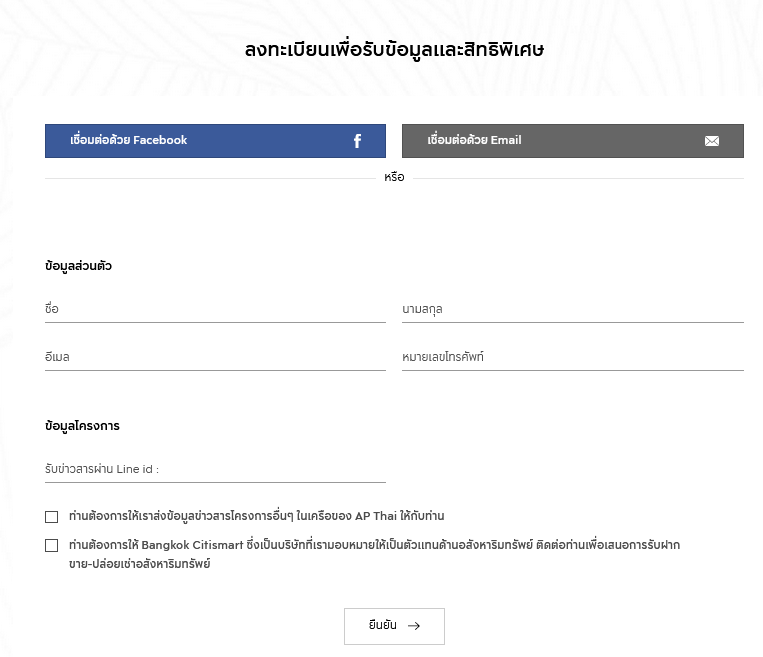Screen dimensions: 763x657
Task: Choose the เชื่อมต่อด้วย Email option
Action: (x=572, y=141)
